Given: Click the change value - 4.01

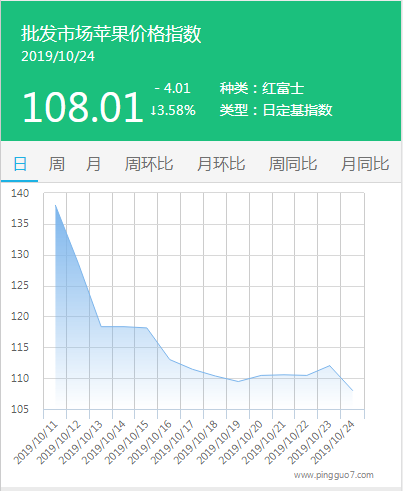Looking at the screenshot, I should pyautogui.click(x=172, y=88).
